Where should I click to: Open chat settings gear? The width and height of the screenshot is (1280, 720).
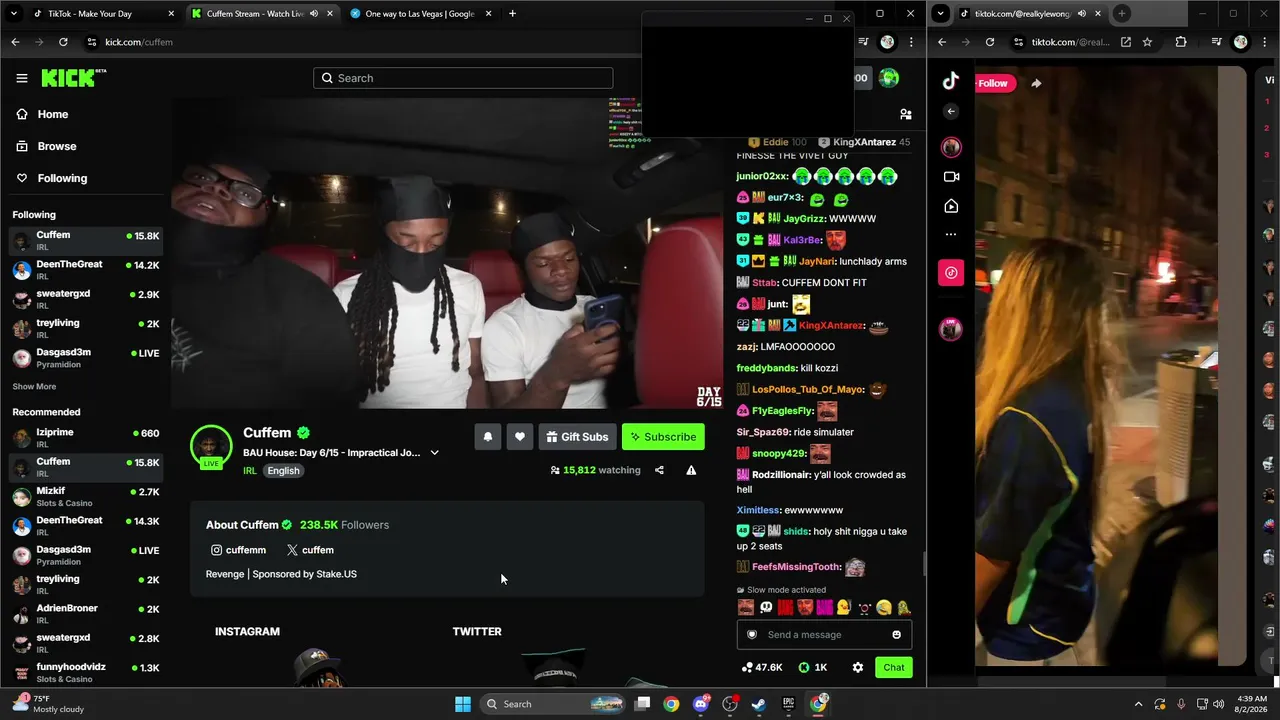857,668
